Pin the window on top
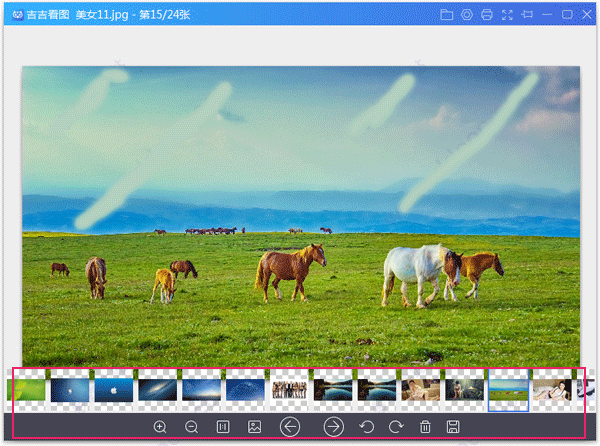The height and width of the screenshot is (446, 600). (x=527, y=15)
